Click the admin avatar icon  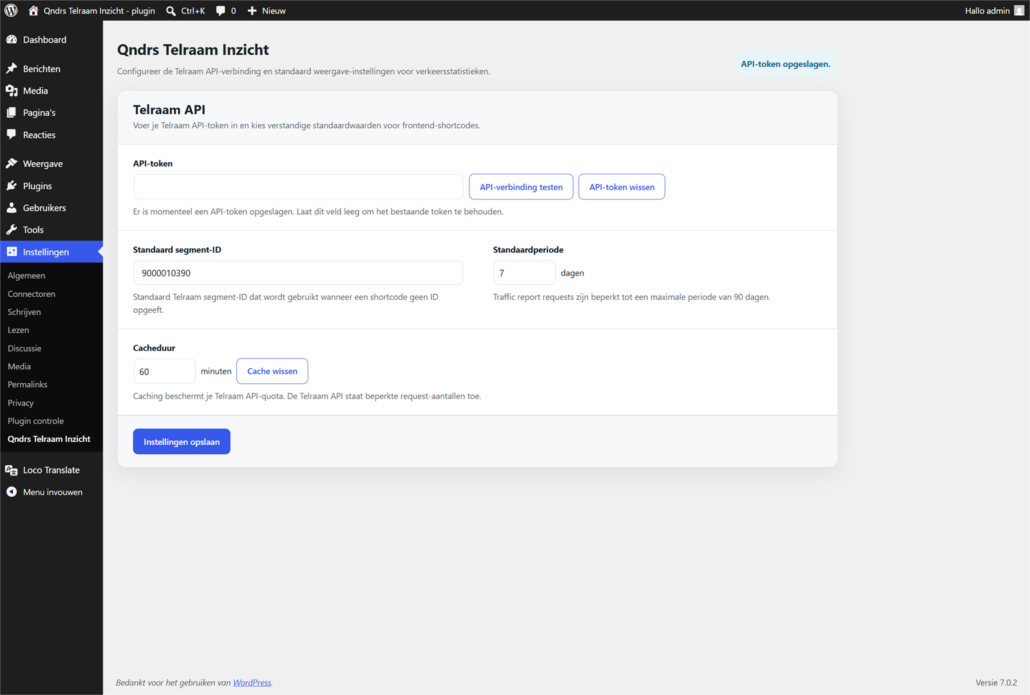click(x=1019, y=11)
